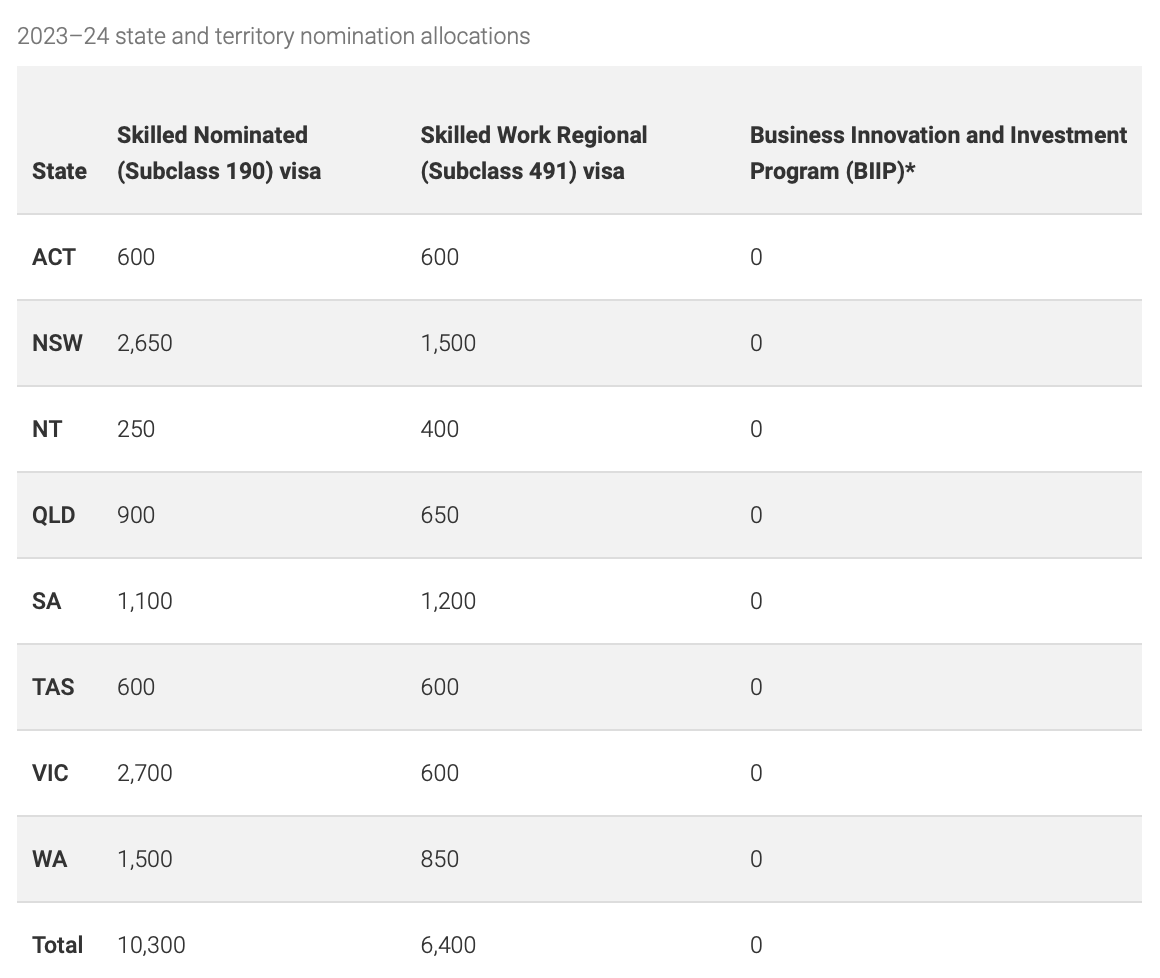Select the Total 10,300 cell
Screen dimensions: 1160x978
click(151, 945)
